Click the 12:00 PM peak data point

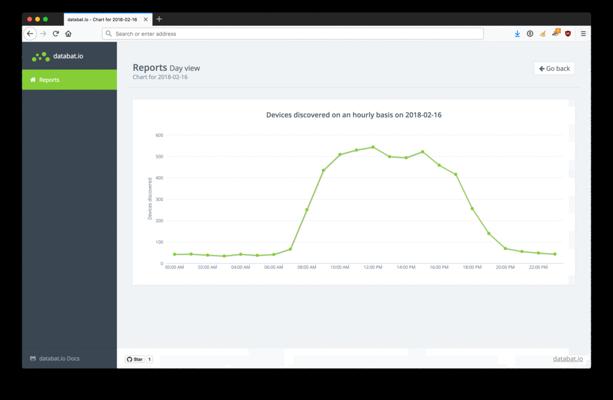click(373, 147)
